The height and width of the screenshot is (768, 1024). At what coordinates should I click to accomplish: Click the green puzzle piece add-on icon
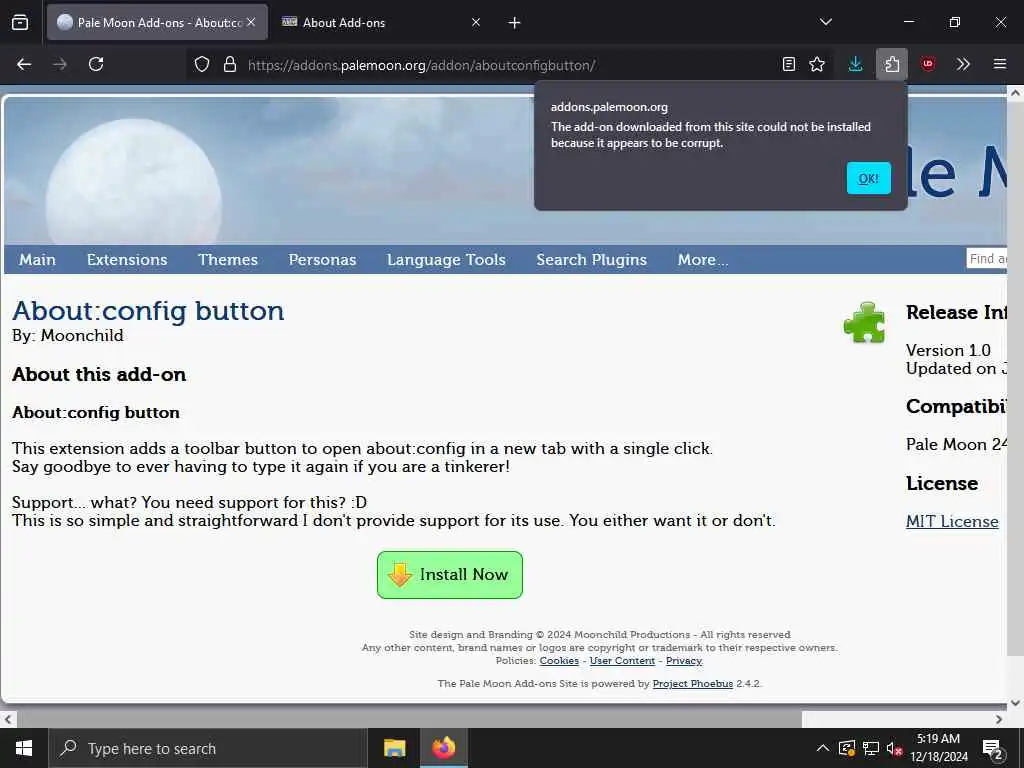coord(864,322)
